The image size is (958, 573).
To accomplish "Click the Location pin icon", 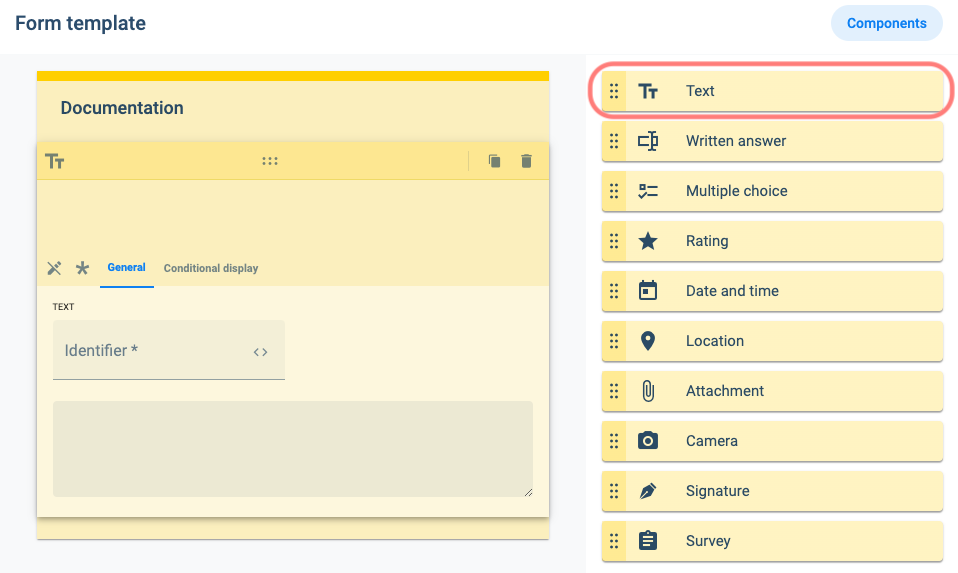I will pos(648,341).
